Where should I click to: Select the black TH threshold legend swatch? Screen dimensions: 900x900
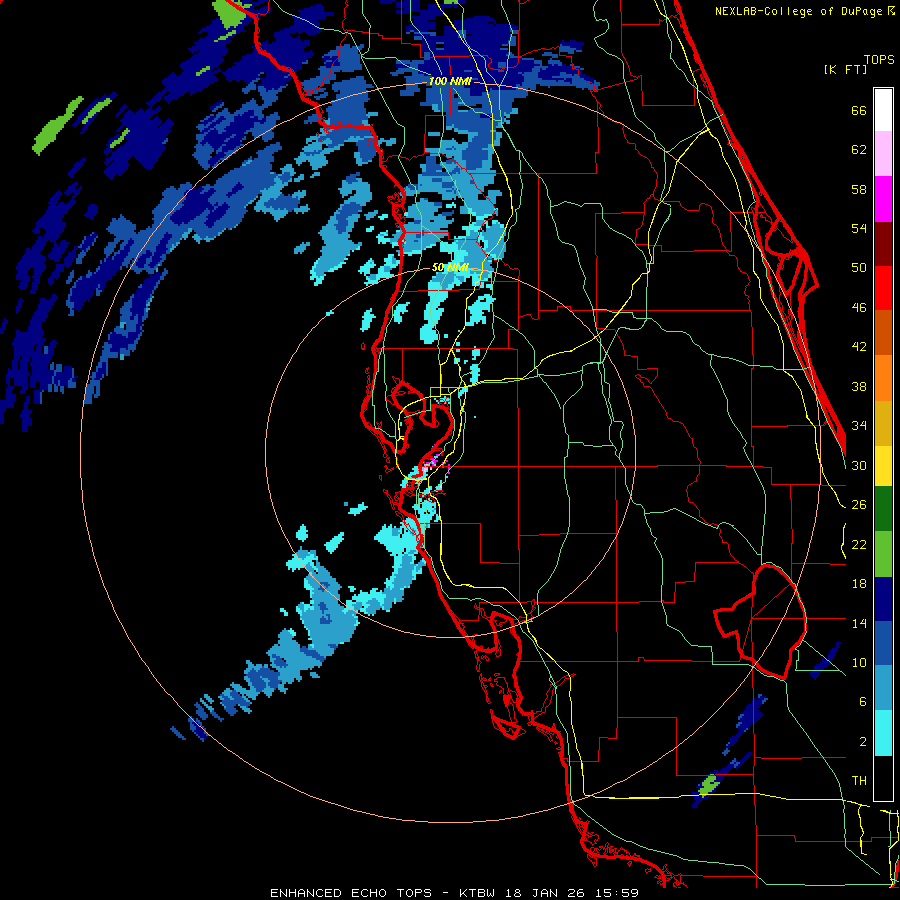pos(883,778)
